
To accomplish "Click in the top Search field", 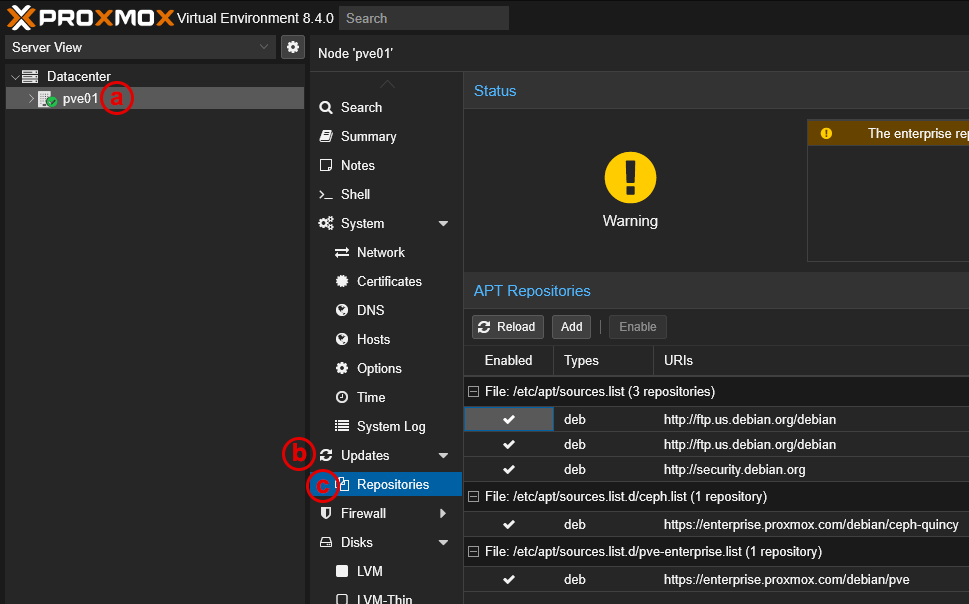I will 423,18.
